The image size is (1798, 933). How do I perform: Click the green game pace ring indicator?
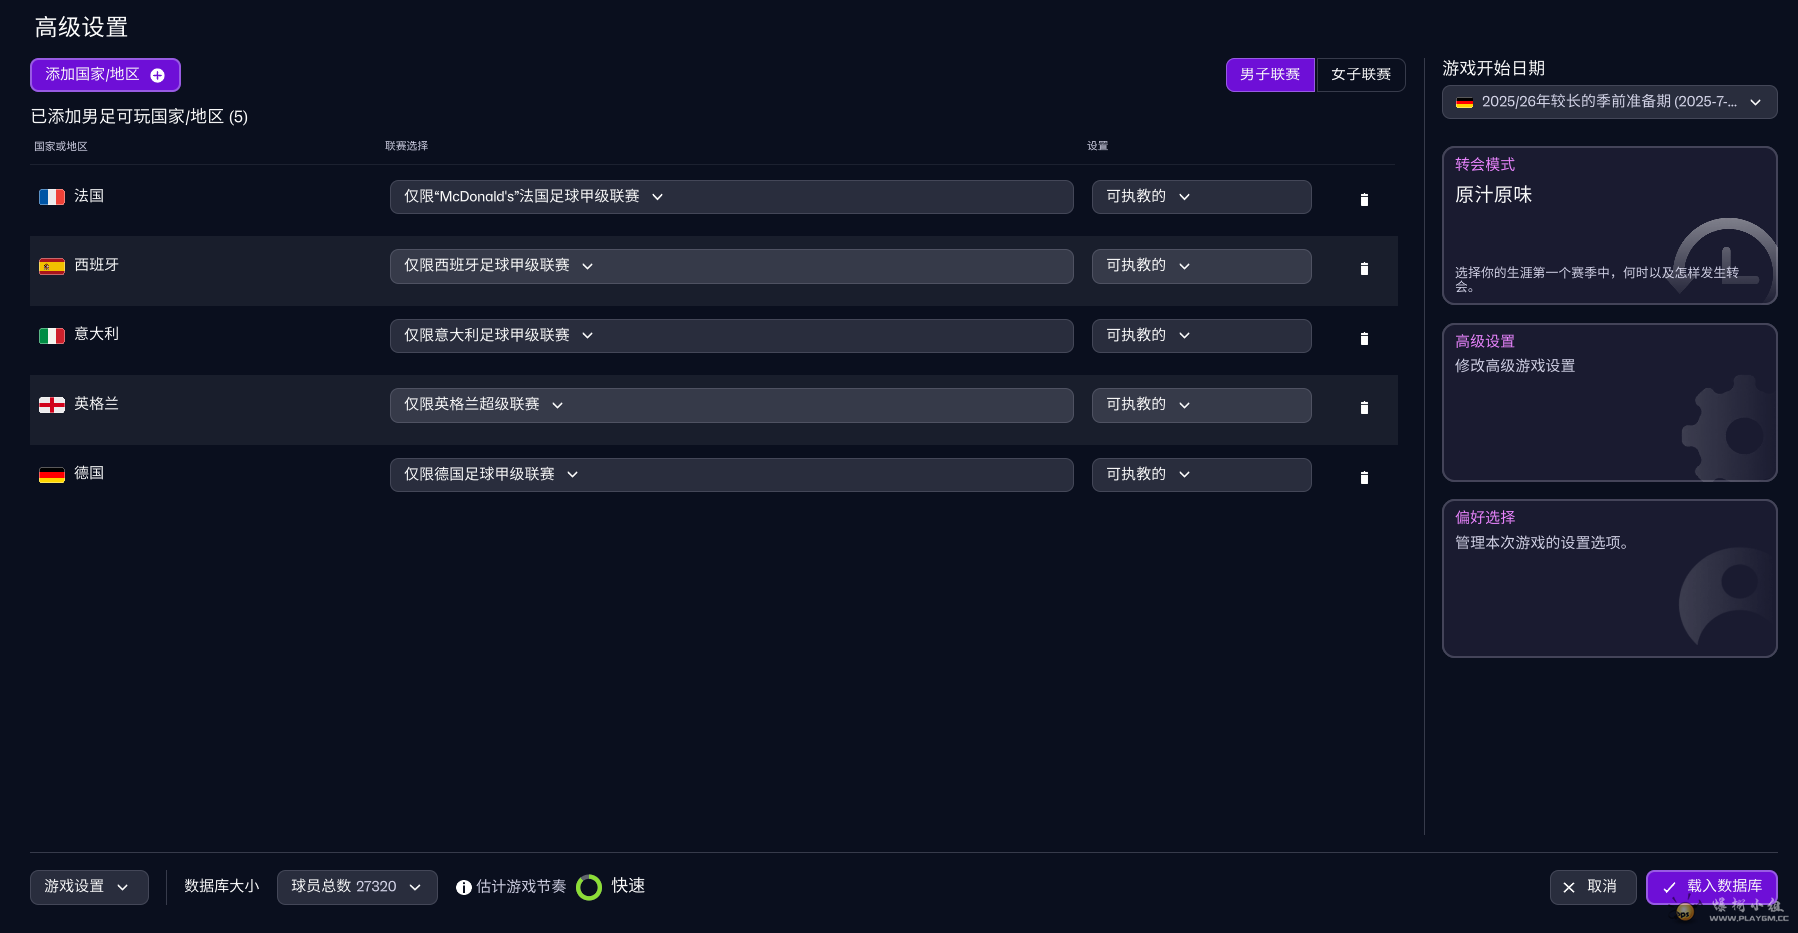[589, 887]
